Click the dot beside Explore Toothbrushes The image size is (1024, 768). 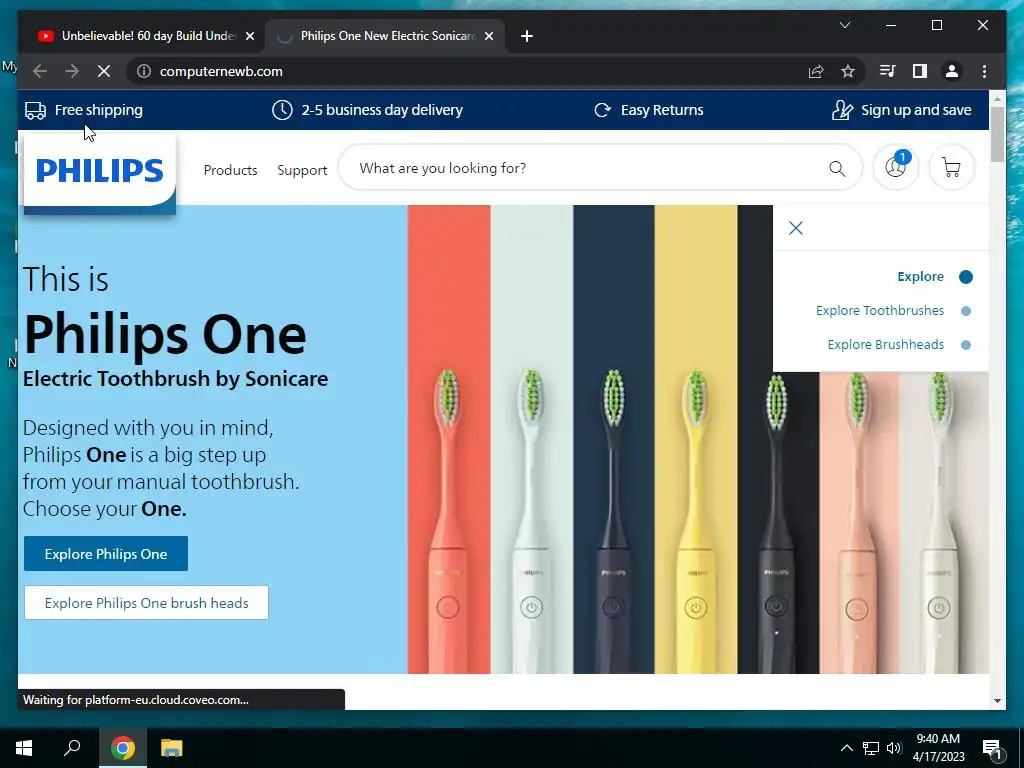click(966, 311)
